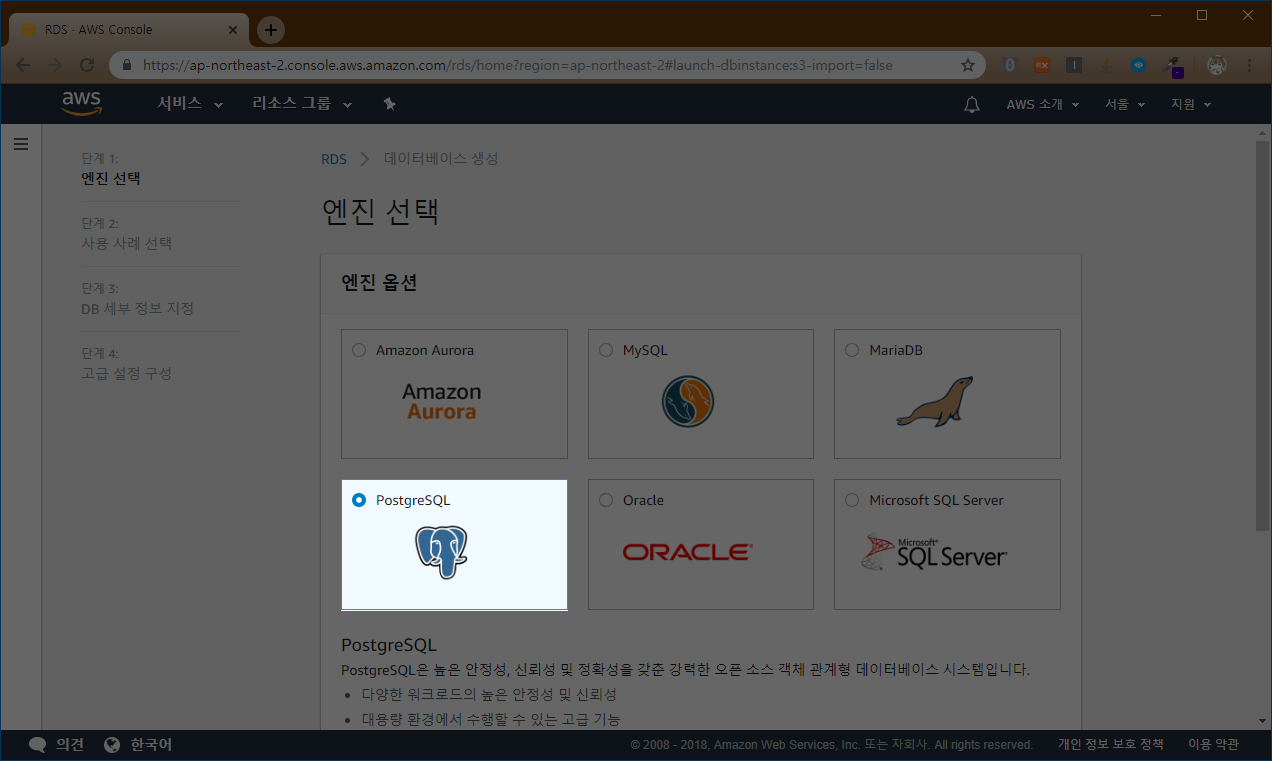Click the eyedropper color picker extension
This screenshot has width=1272, height=761.
[1174, 66]
